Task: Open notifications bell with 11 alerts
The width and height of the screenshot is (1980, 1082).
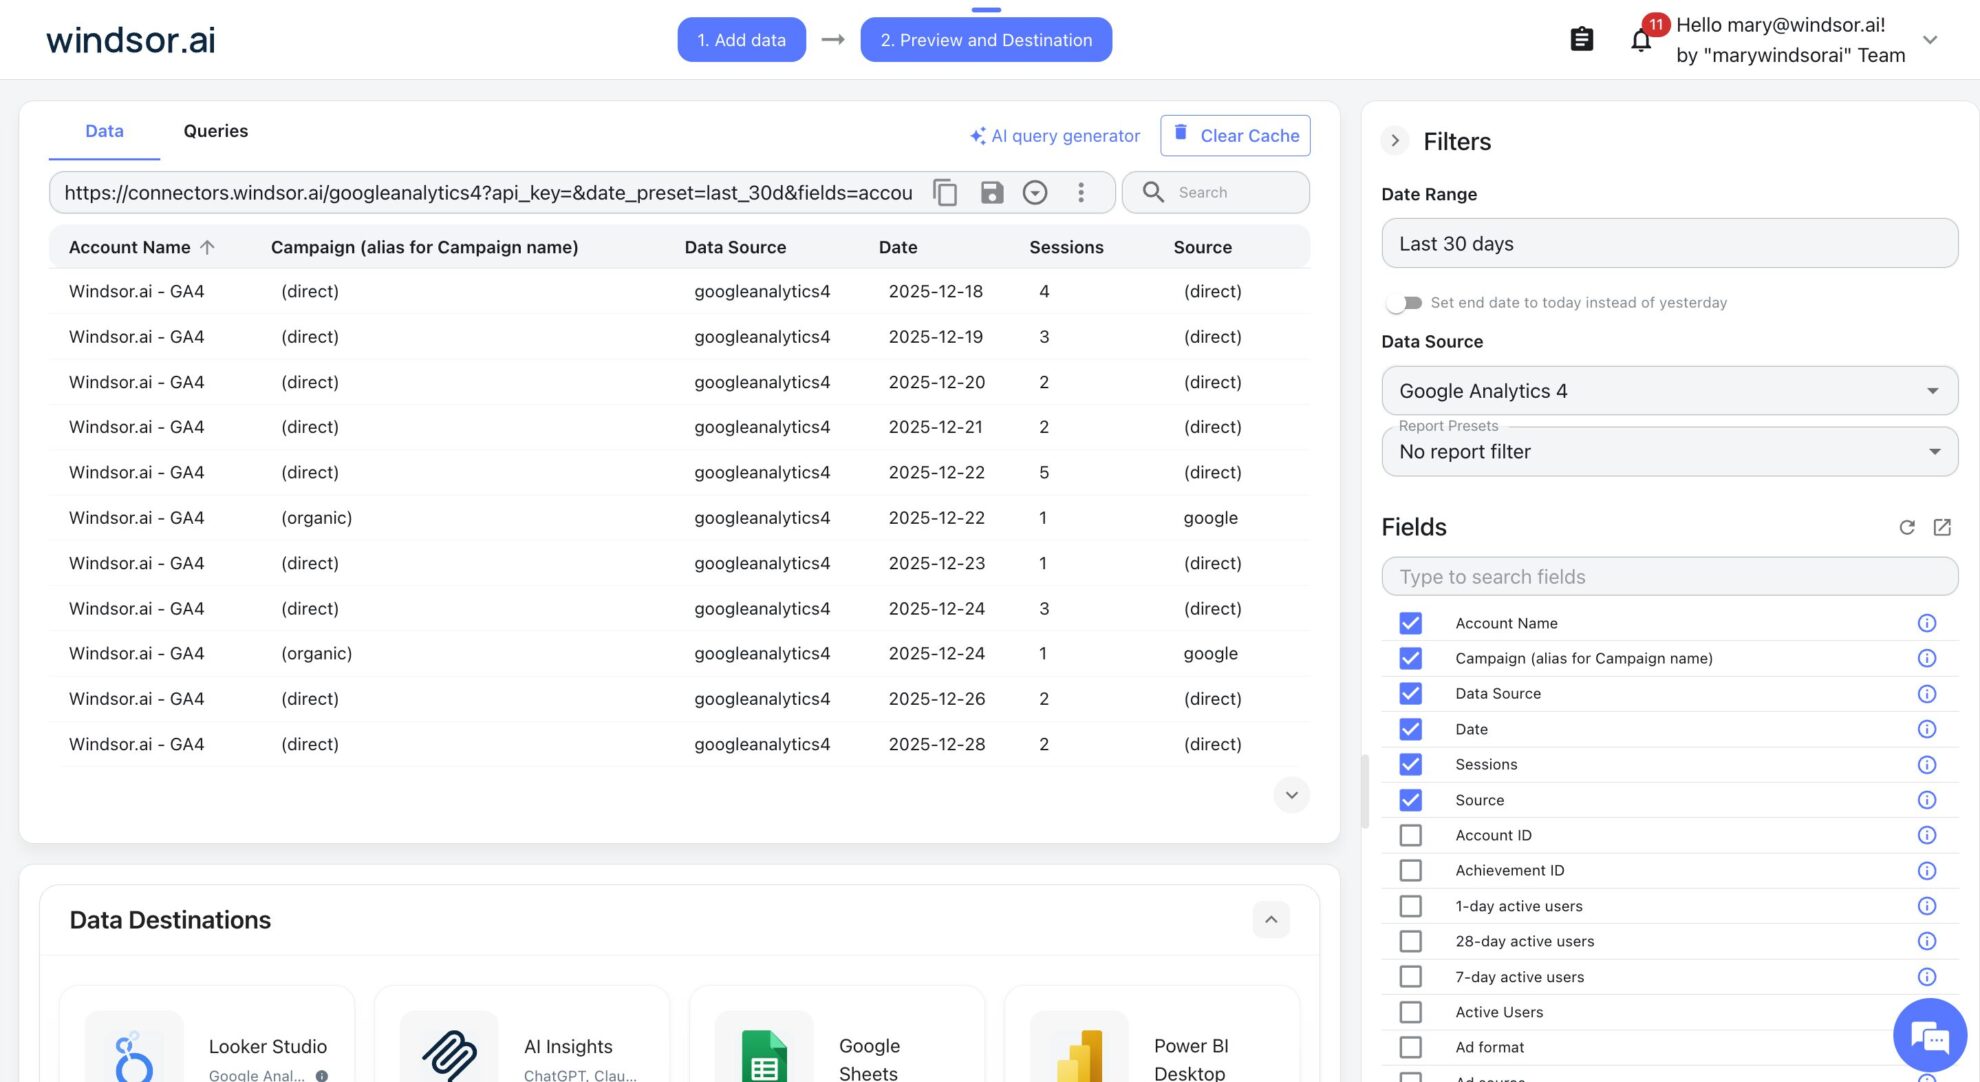Action: click(1641, 40)
